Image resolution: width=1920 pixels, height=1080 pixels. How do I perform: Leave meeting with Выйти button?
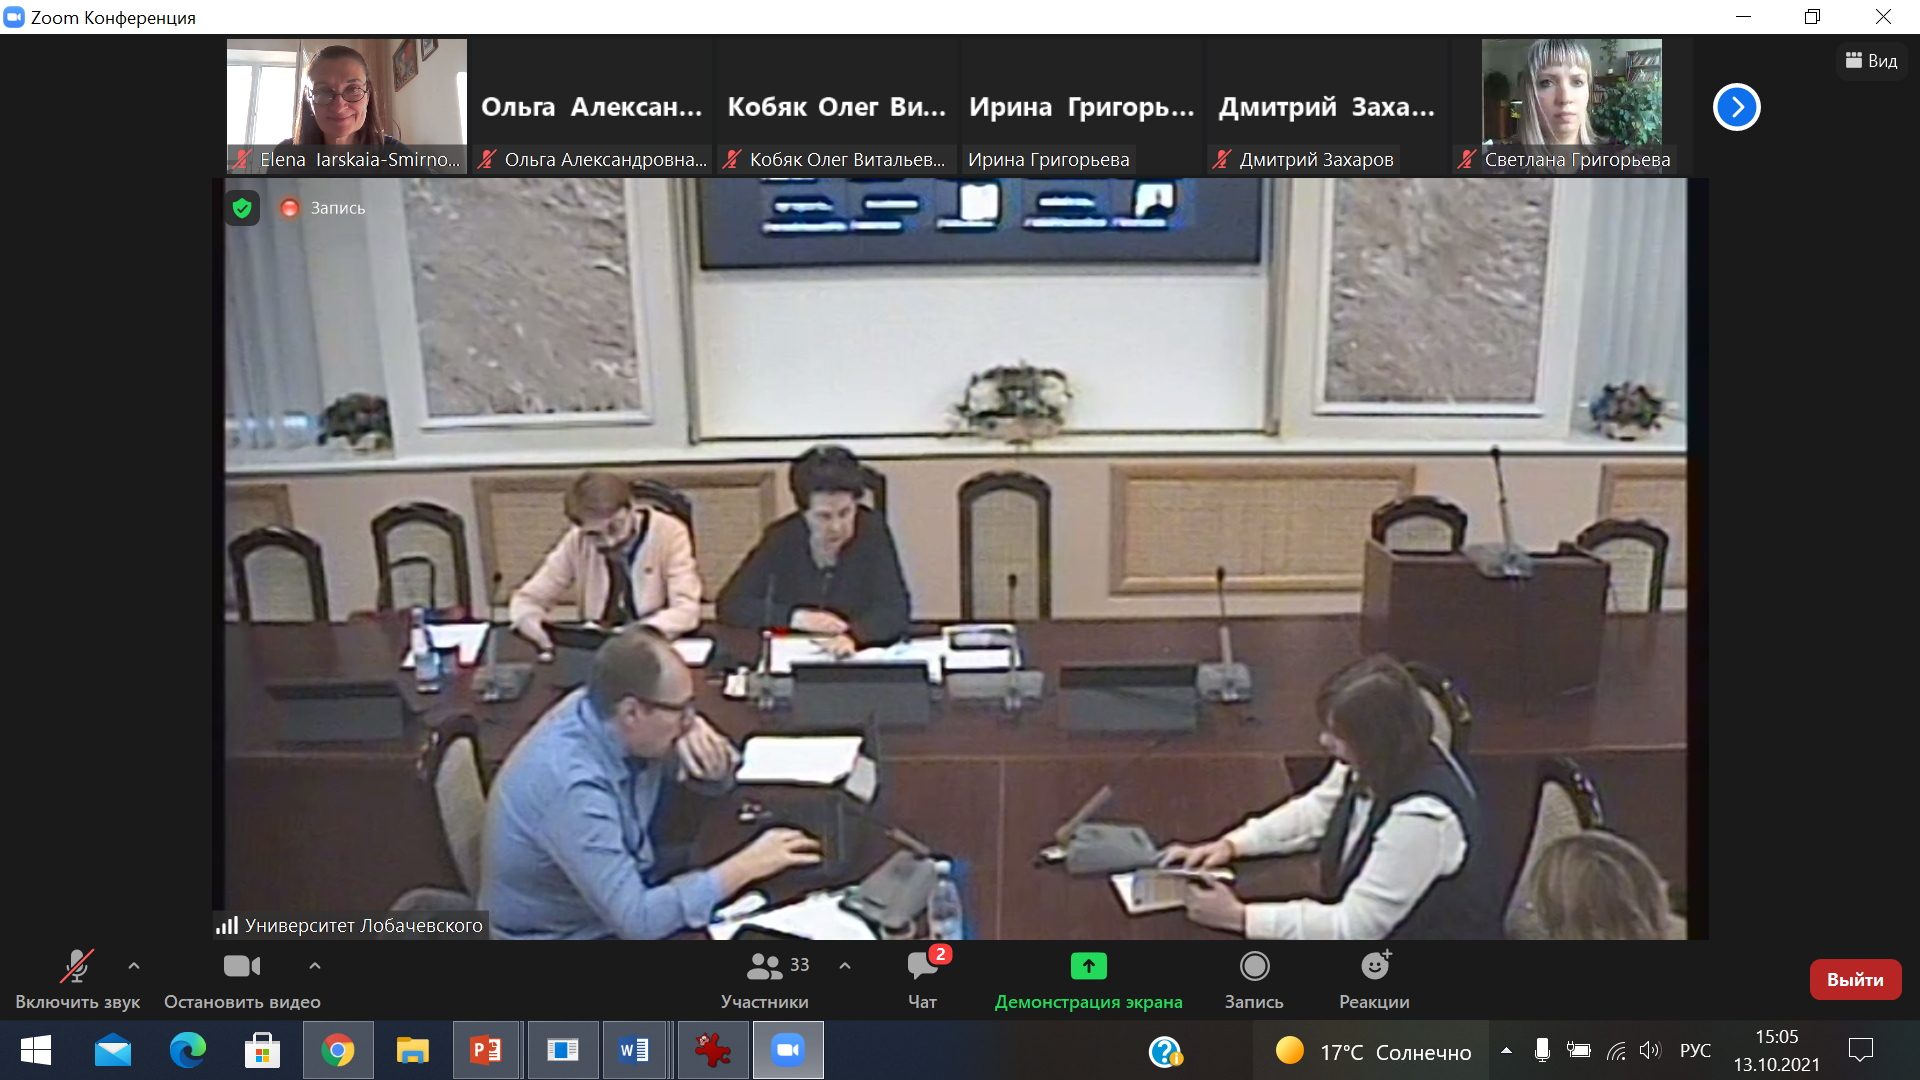1855,980
